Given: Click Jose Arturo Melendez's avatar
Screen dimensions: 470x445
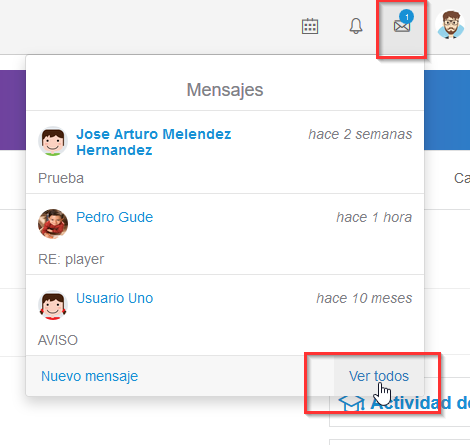Looking at the screenshot, I should coord(53,141).
